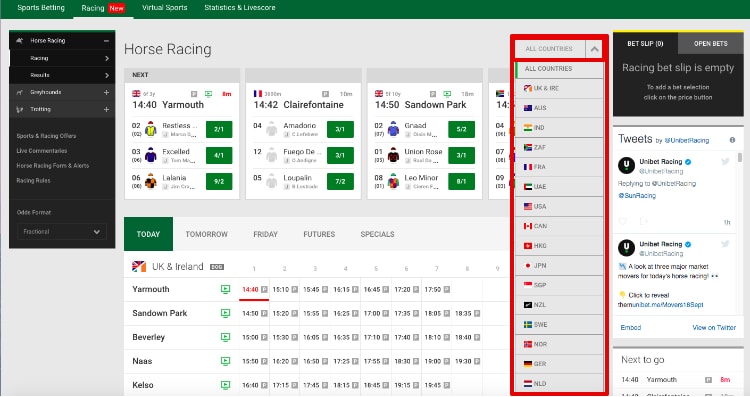Image resolution: width=750 pixels, height=397 pixels.
Task: Select ZAF country filter
Action: point(559,147)
